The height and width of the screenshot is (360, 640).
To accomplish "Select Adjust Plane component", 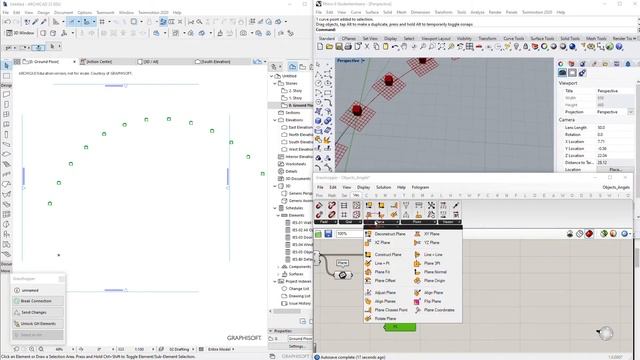I will click(381, 292).
